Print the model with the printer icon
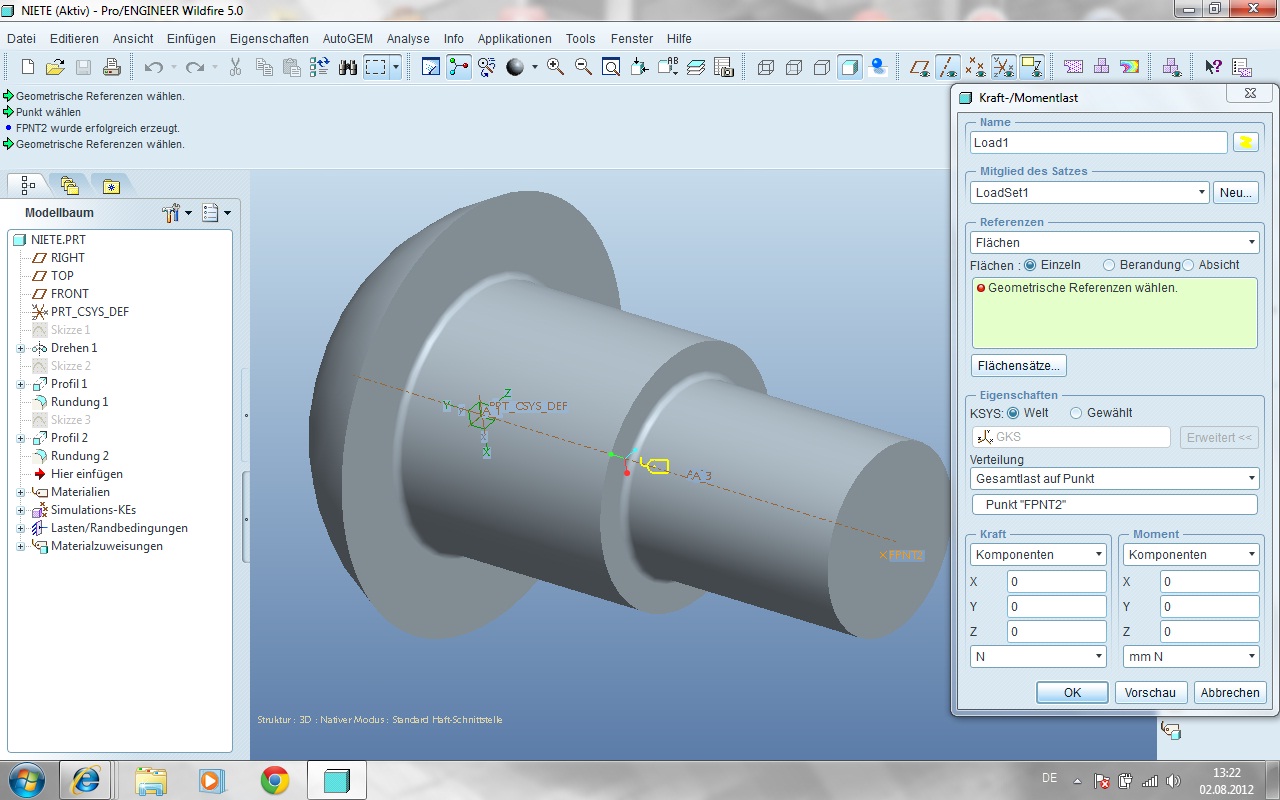Viewport: 1280px width, 800px height. pos(112,67)
